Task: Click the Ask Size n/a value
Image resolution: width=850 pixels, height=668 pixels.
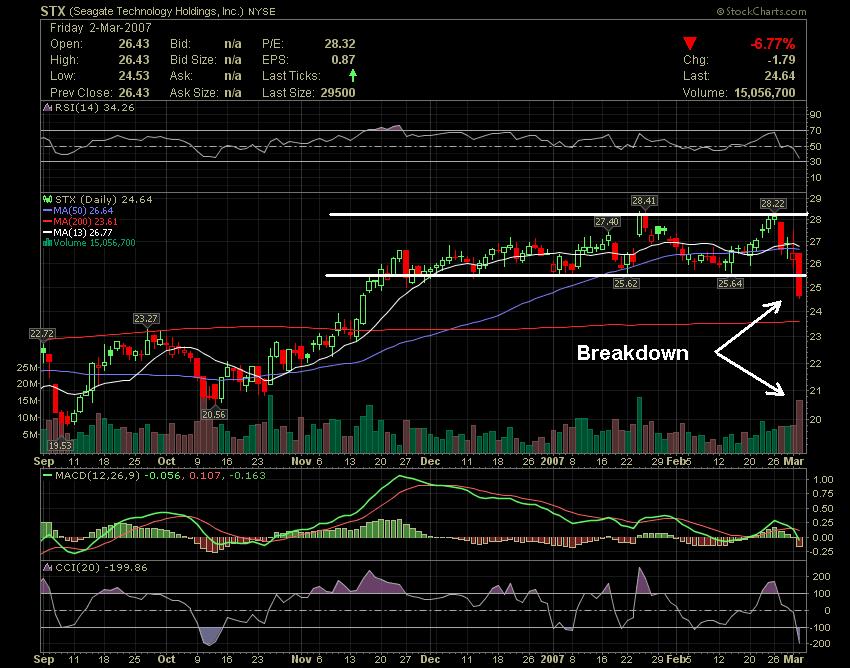Action: [x=233, y=93]
